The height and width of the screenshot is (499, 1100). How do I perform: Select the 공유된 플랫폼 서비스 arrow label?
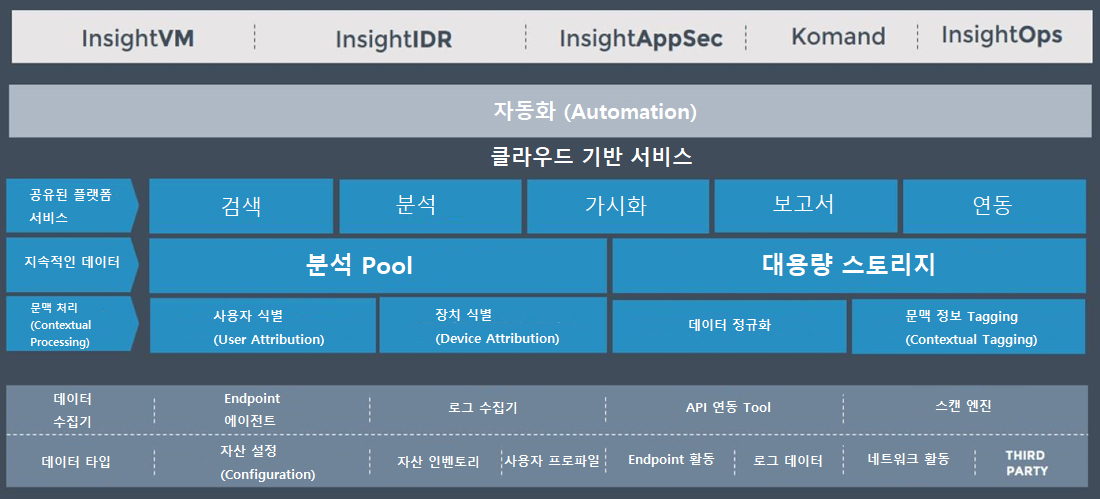click(x=72, y=206)
